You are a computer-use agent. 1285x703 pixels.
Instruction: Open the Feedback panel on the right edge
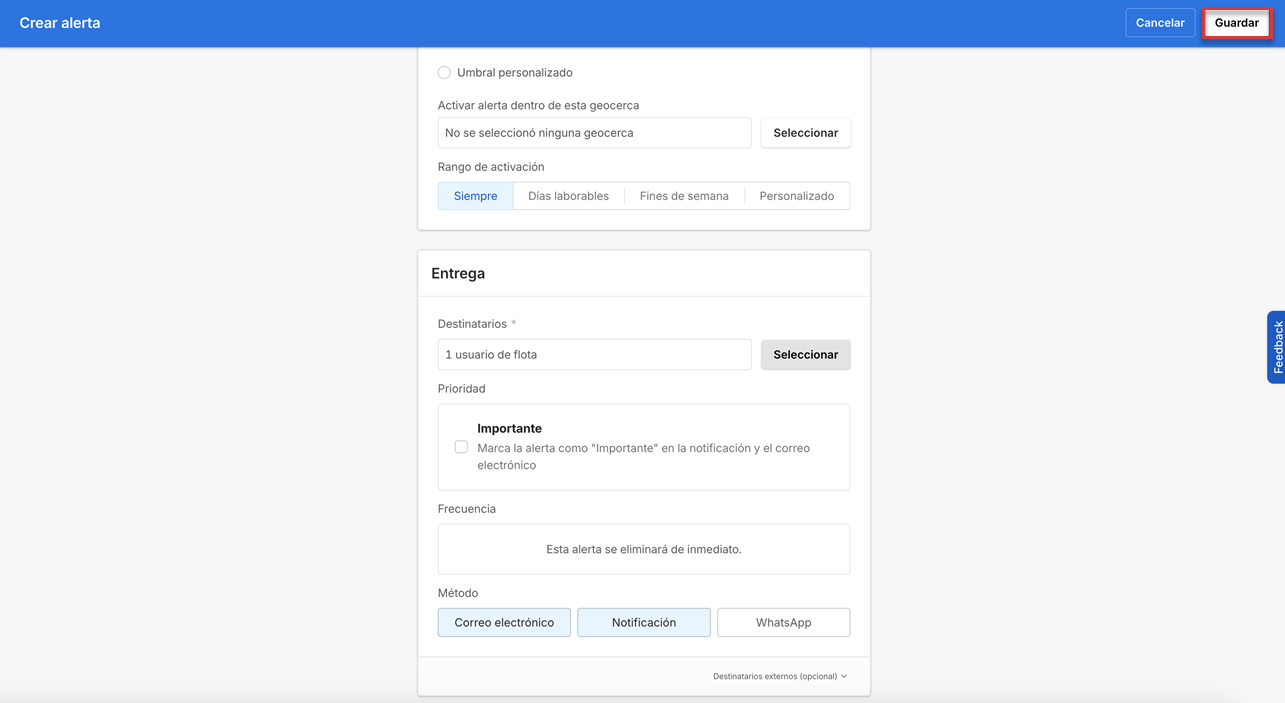[1277, 347]
